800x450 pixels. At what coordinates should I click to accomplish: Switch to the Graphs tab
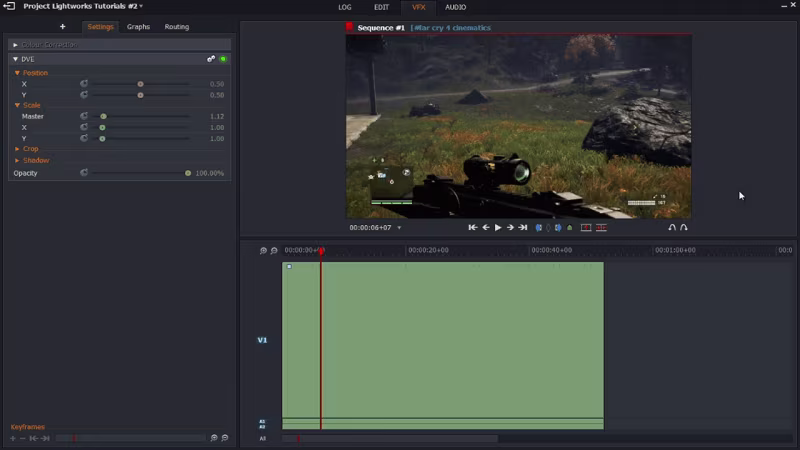[138, 27]
